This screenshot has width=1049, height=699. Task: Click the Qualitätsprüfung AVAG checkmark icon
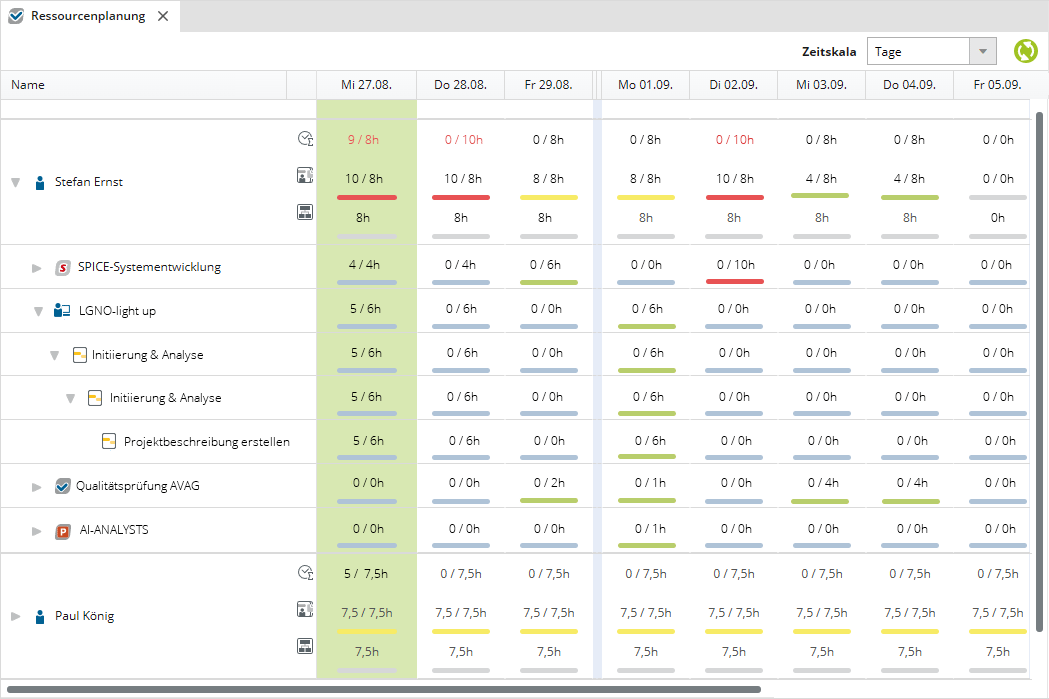[62, 487]
